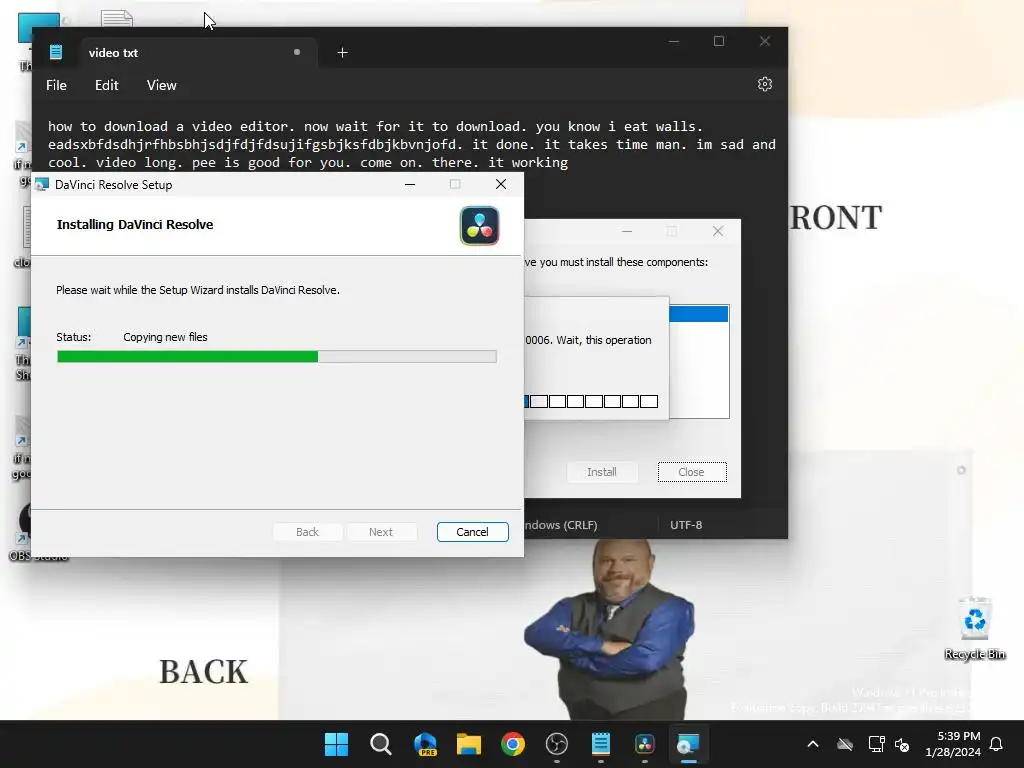1024x768 pixels.
Task: Click the green installation progress bar
Action: point(277,357)
